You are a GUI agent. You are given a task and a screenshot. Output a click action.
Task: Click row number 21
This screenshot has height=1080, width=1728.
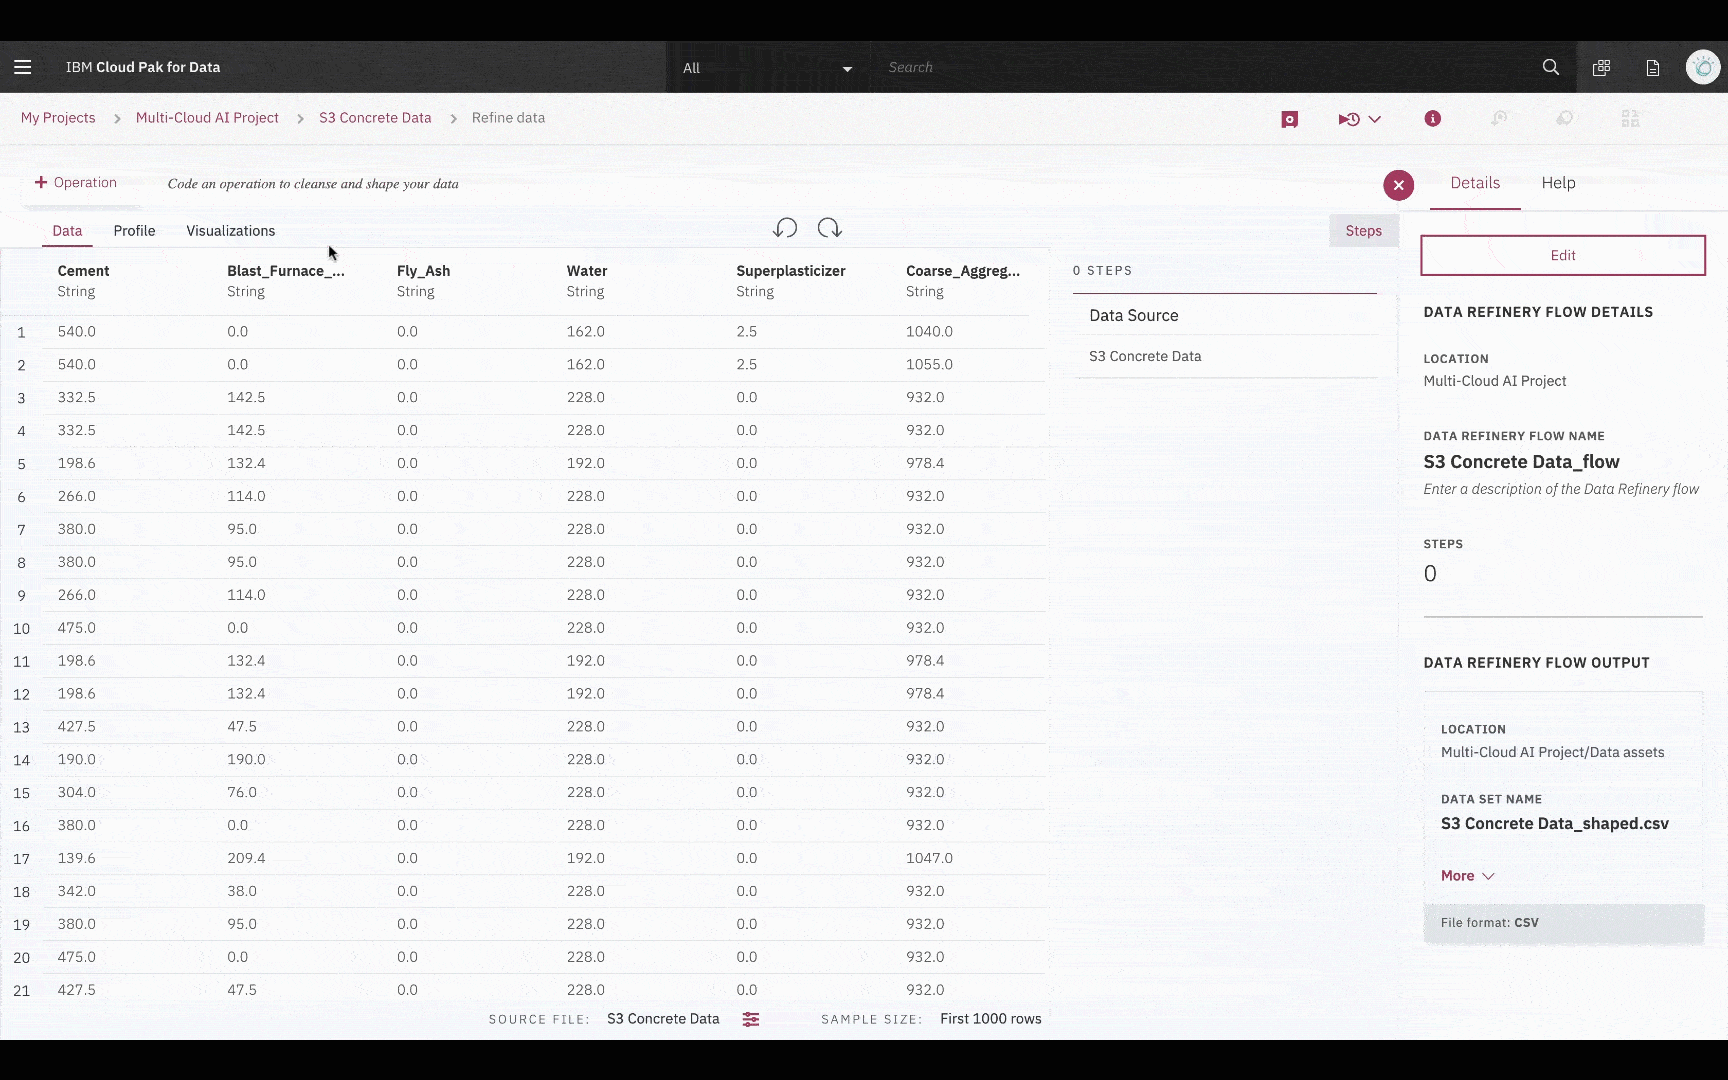coord(21,991)
